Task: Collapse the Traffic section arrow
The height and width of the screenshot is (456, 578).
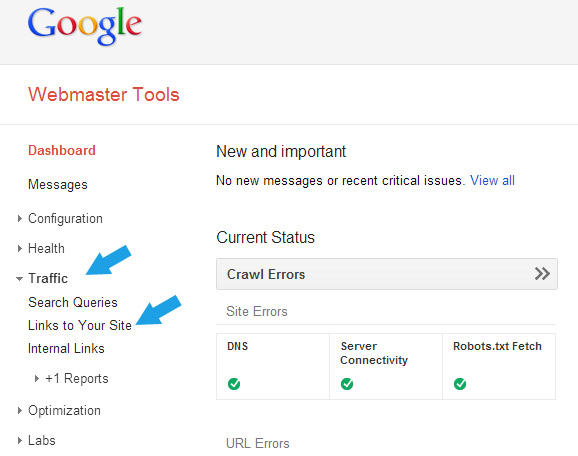Action: (20, 279)
